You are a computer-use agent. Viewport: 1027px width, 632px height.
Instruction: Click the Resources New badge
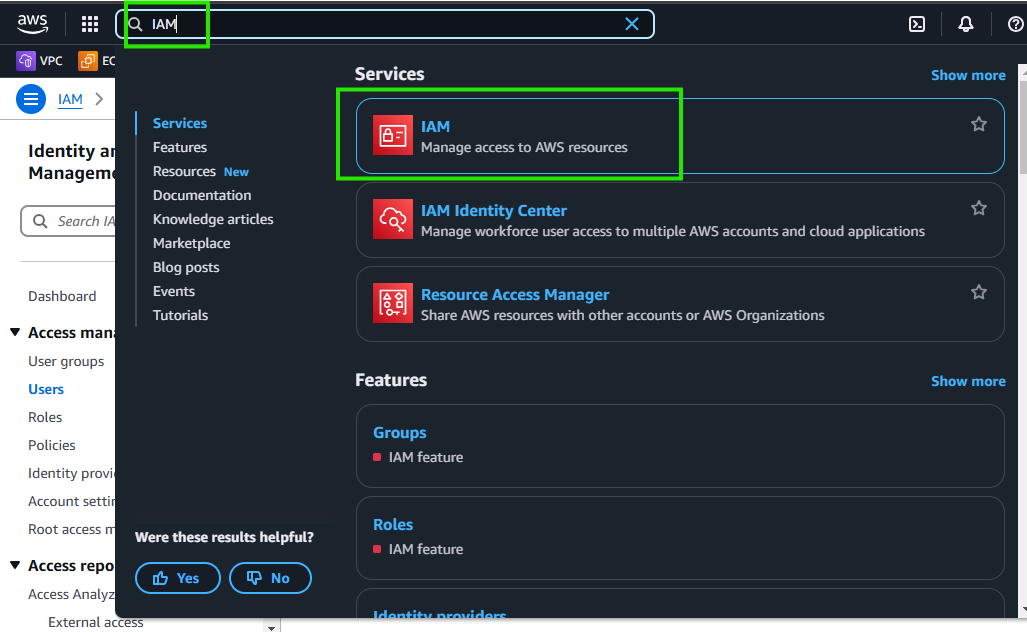click(x=236, y=172)
